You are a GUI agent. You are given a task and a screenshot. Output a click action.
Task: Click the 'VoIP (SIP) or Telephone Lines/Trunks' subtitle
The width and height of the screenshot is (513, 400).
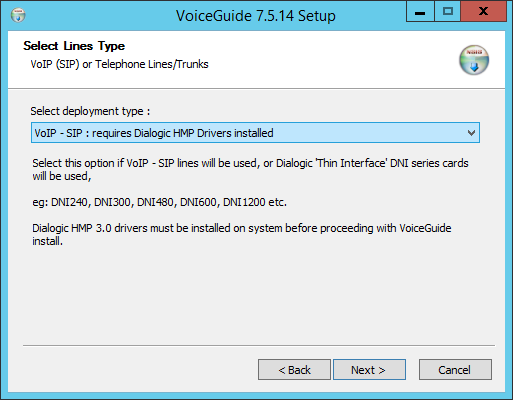[x=119, y=64]
